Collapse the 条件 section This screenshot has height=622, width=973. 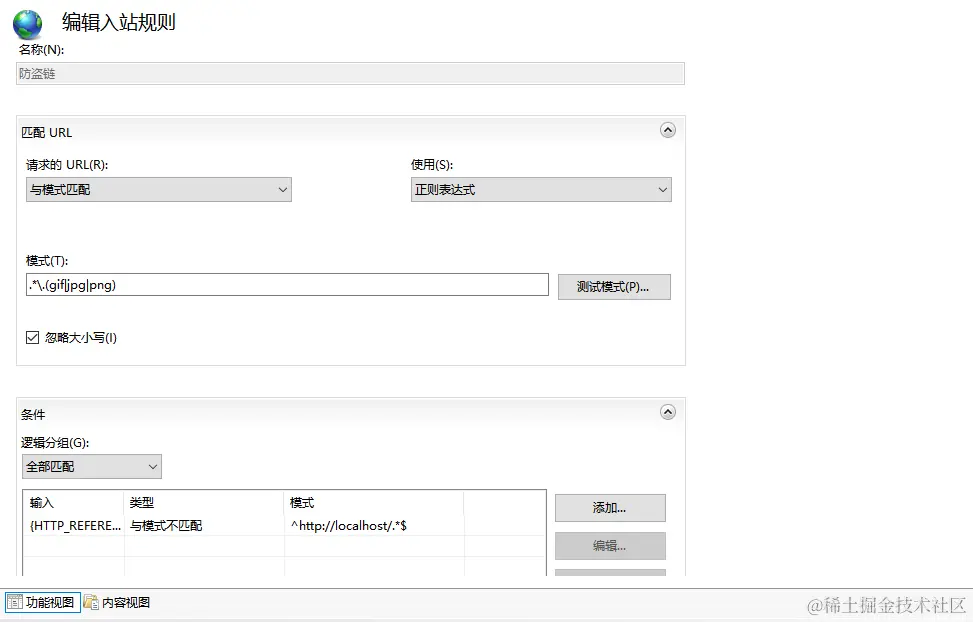(668, 412)
